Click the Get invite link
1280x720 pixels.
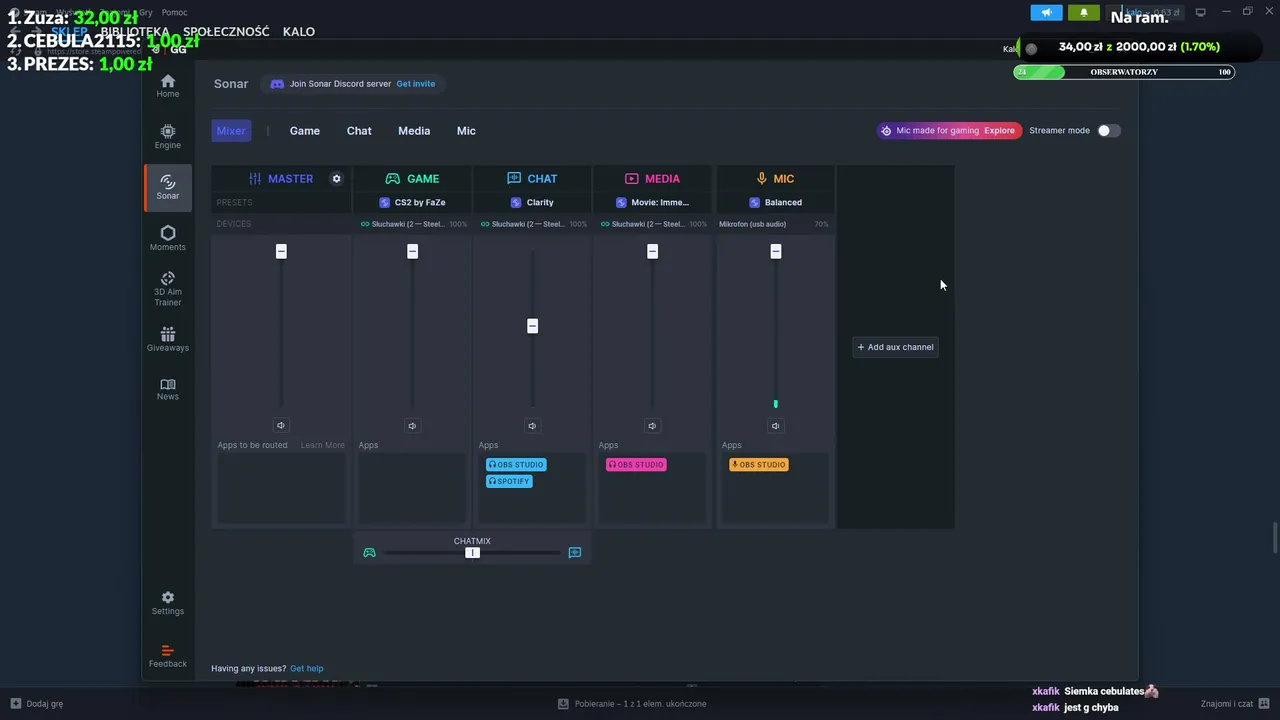click(416, 84)
